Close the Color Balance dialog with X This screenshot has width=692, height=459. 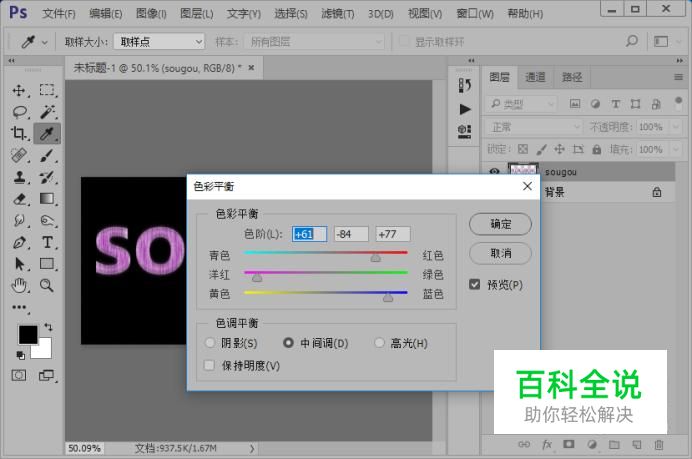pos(527,186)
